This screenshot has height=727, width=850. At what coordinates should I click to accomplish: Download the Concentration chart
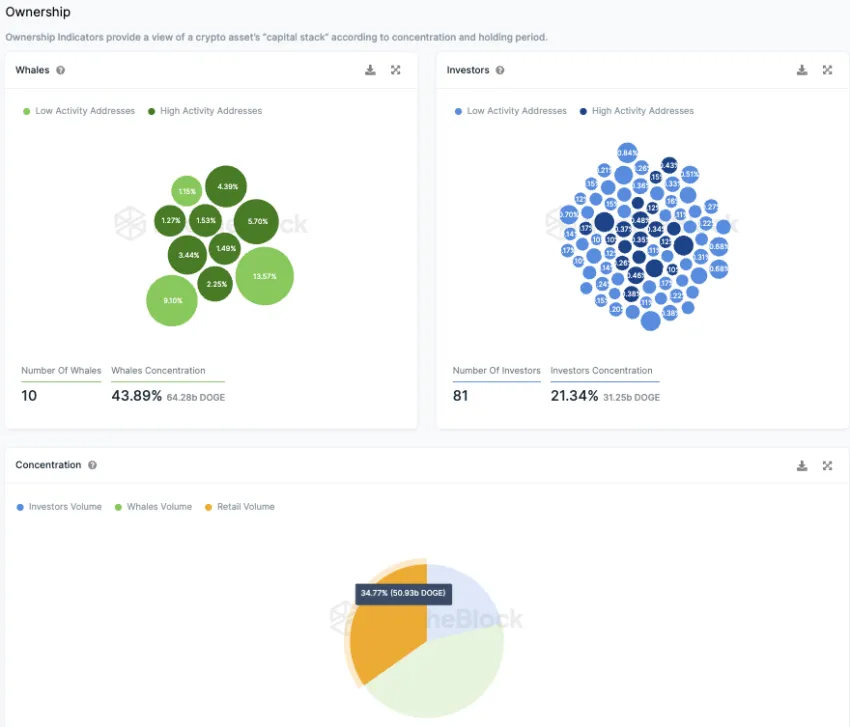pyautogui.click(x=802, y=466)
